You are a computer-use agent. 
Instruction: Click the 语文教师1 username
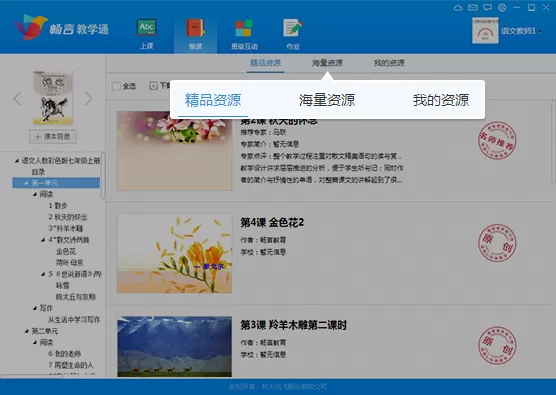click(x=518, y=31)
